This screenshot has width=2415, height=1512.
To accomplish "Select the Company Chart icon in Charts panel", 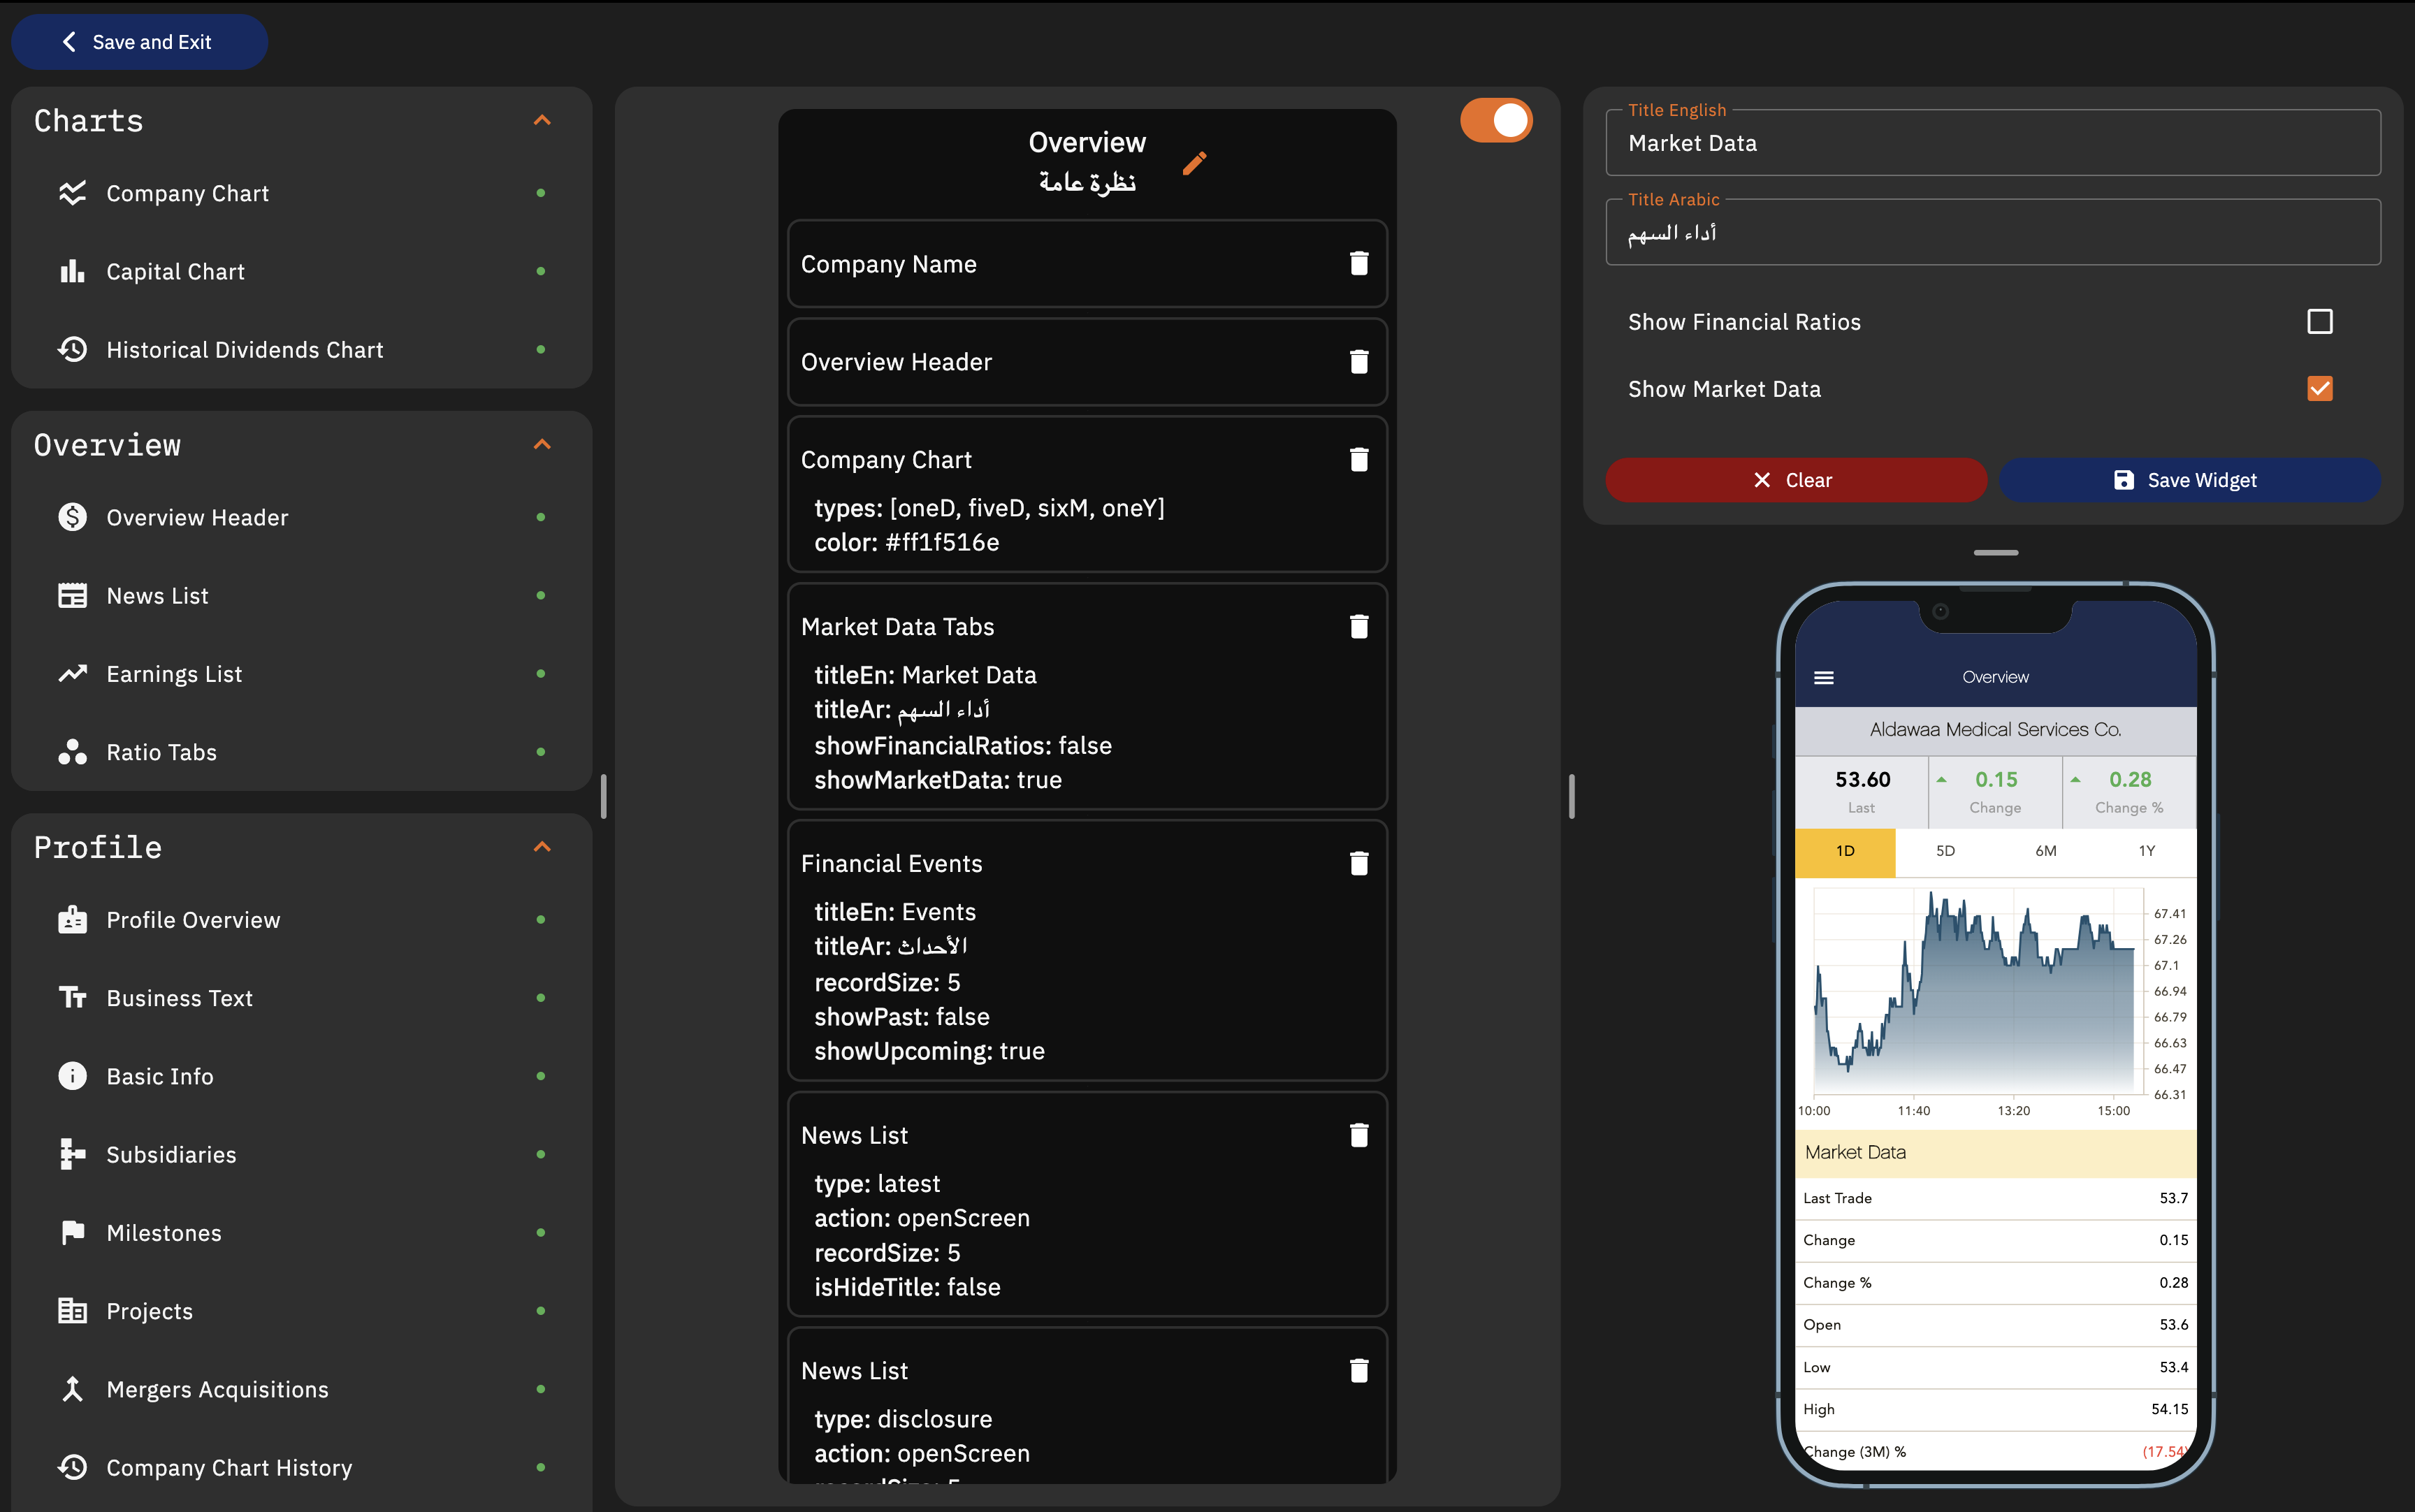I will 71,193.
